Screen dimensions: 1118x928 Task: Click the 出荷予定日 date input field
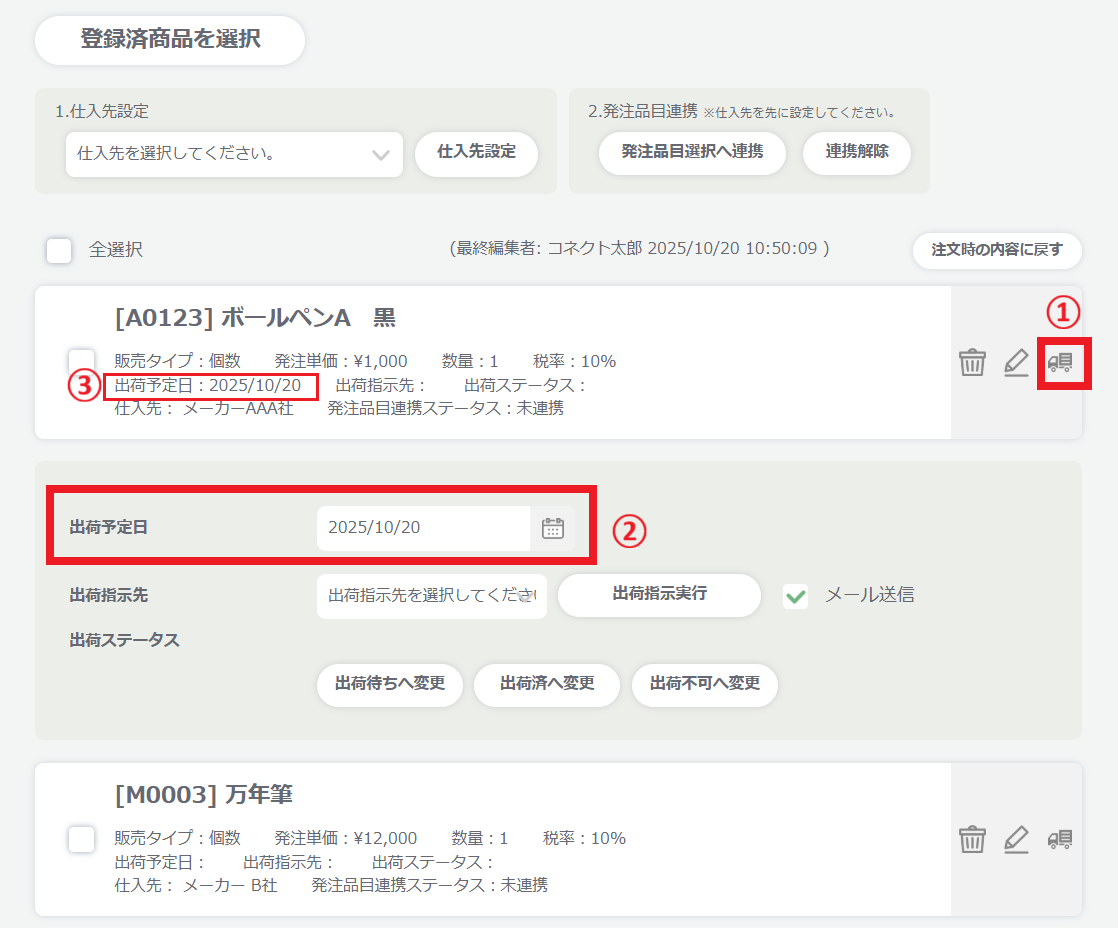tap(424, 528)
